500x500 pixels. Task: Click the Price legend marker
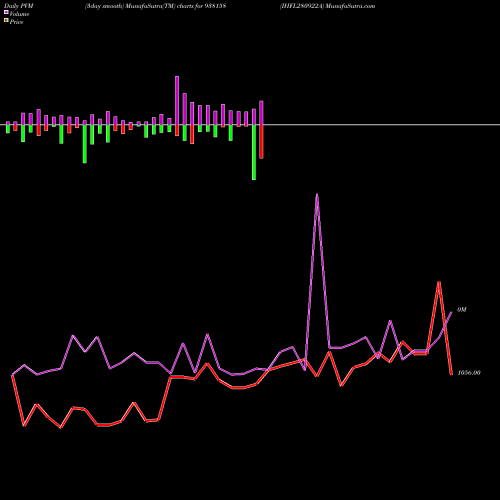click(x=6, y=21)
